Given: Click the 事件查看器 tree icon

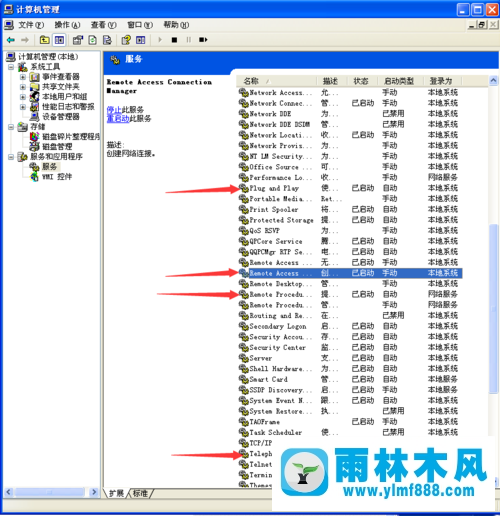Looking at the screenshot, I should pyautogui.click(x=35, y=77).
